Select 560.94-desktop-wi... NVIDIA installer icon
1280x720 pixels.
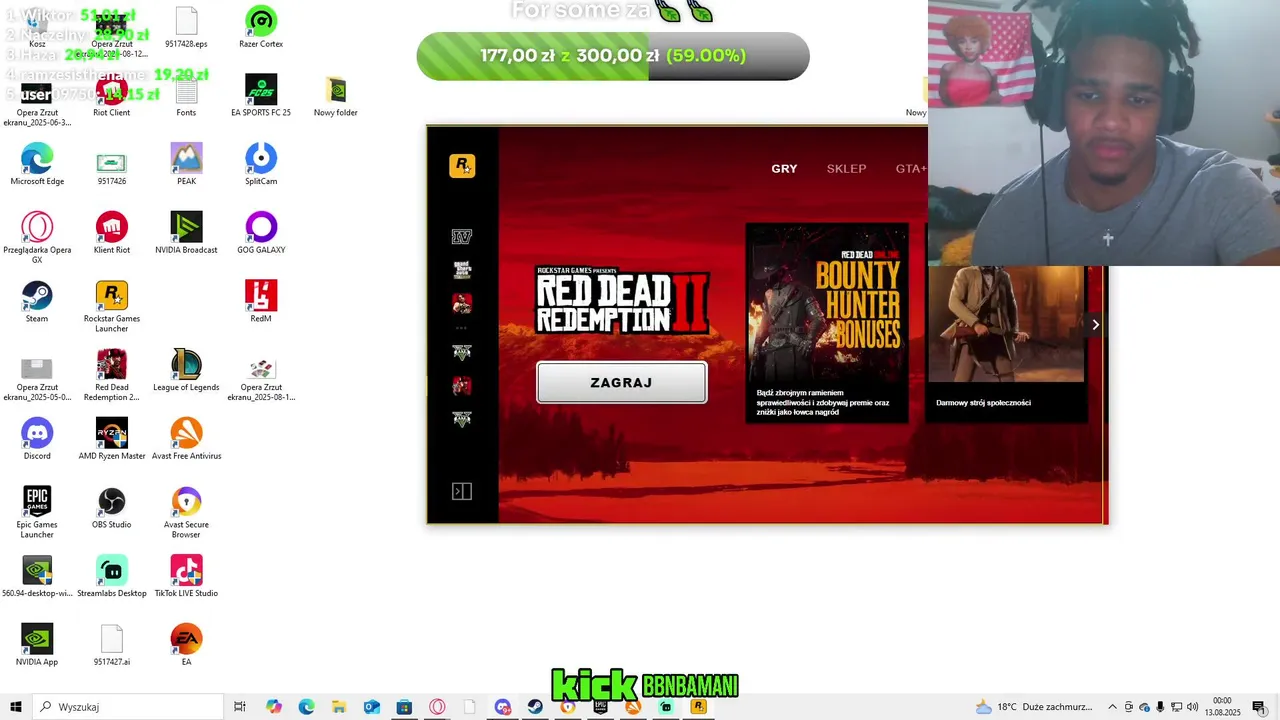[37, 576]
